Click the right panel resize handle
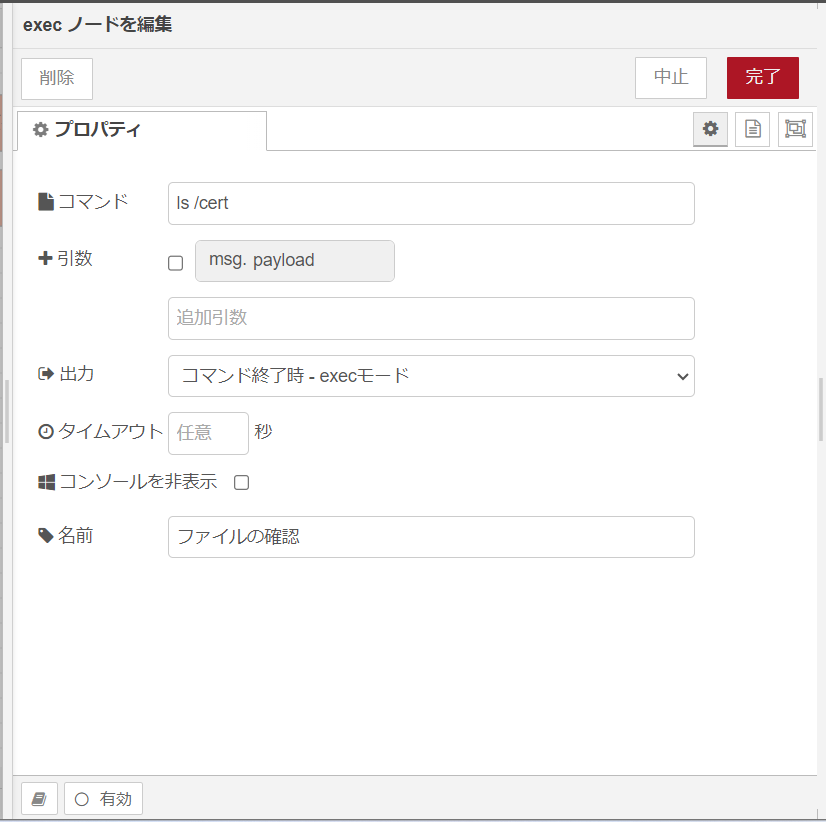 pos(821,409)
